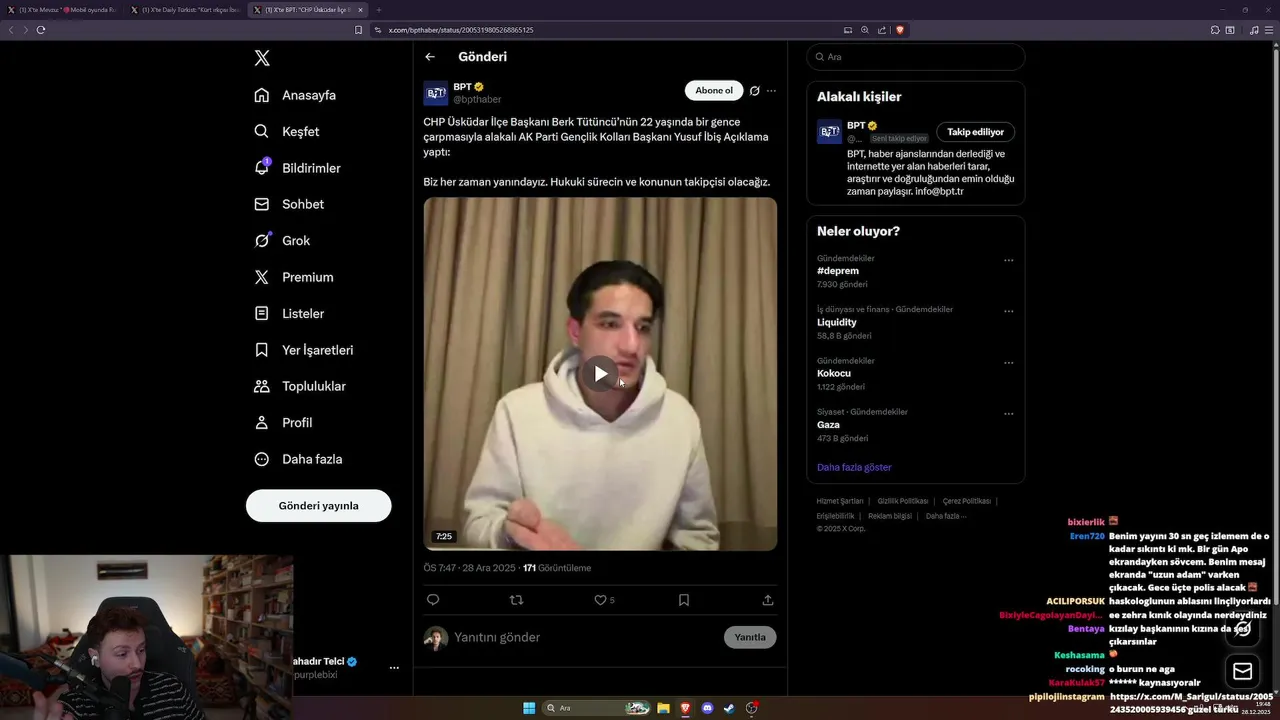The width and height of the screenshot is (1280, 720).
Task: Click the browser reload button
Action: [x=41, y=30]
